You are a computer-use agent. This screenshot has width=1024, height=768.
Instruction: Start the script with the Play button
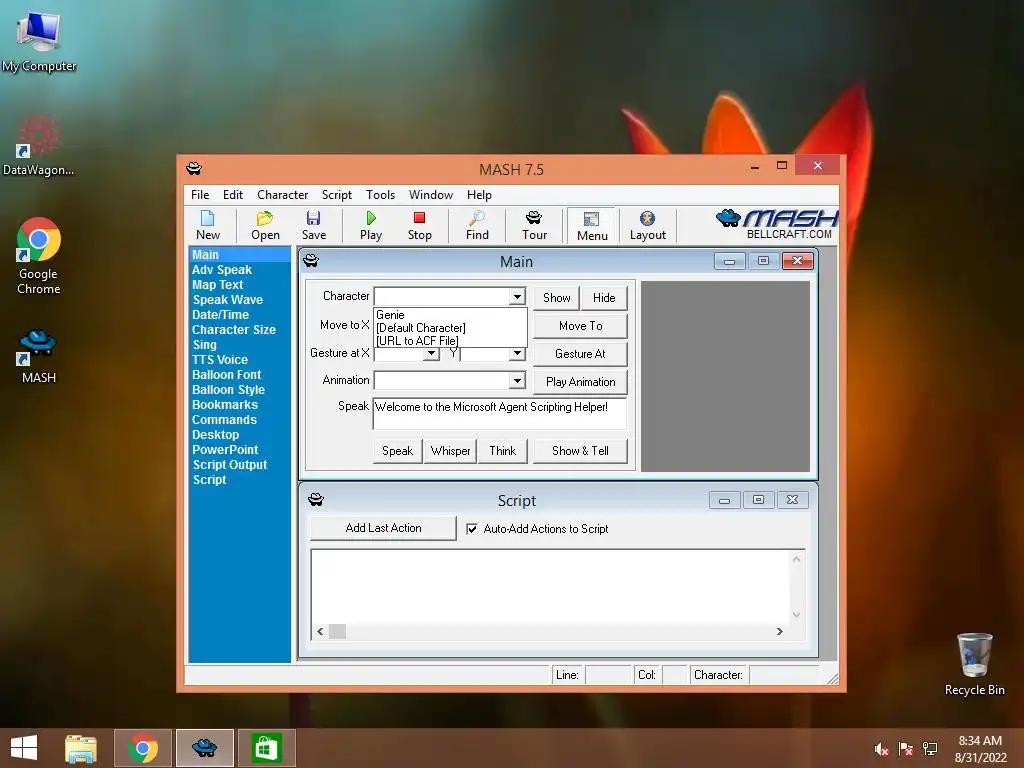click(x=371, y=225)
